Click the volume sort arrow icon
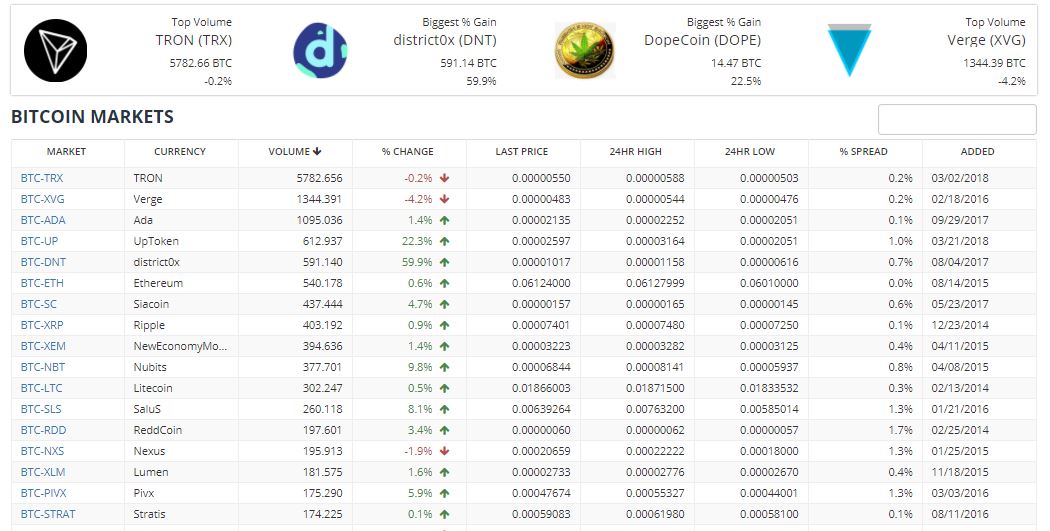This screenshot has width=1050, height=531. [x=317, y=151]
